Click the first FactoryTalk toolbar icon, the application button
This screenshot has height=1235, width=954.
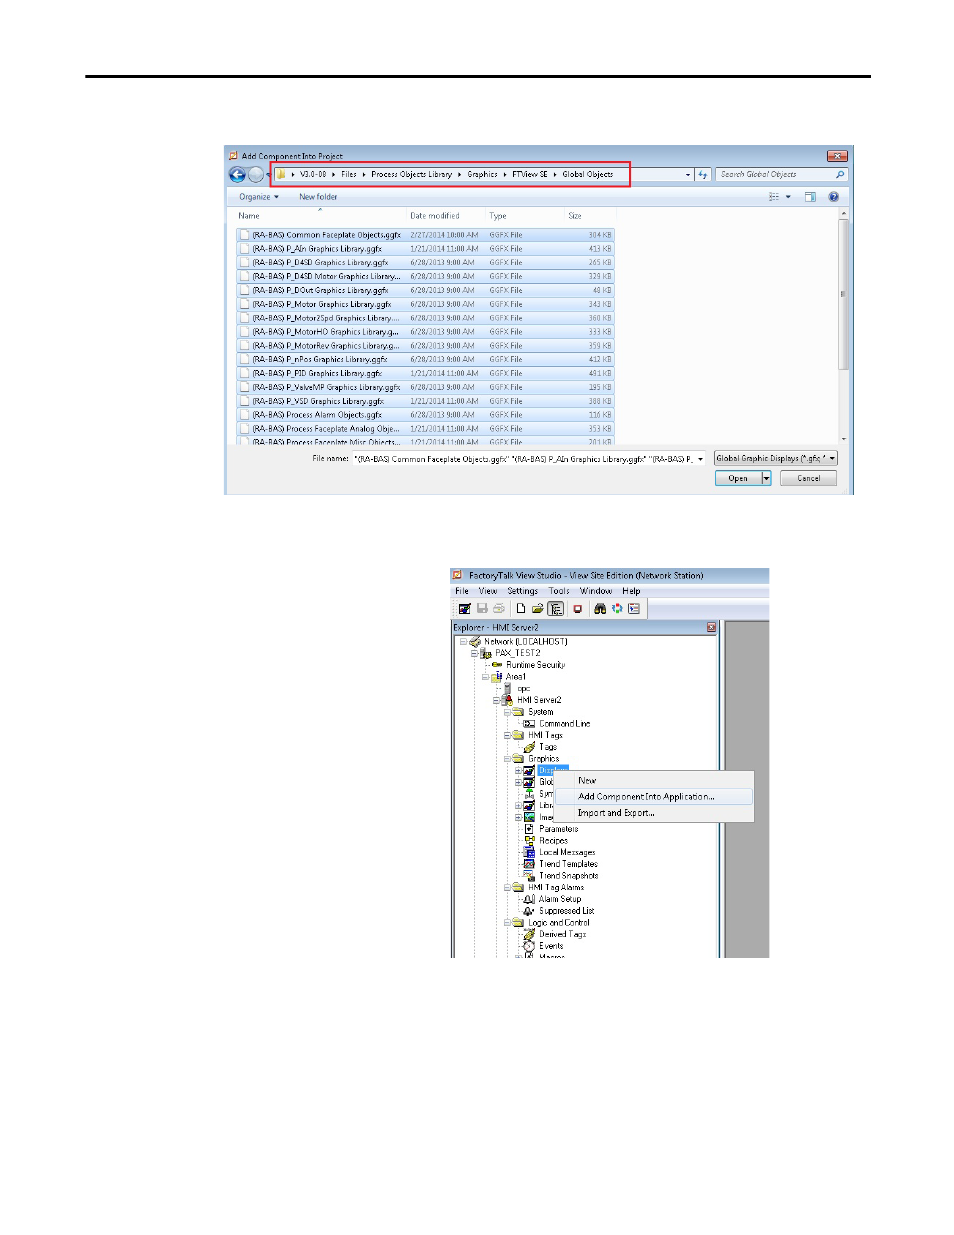point(465,609)
